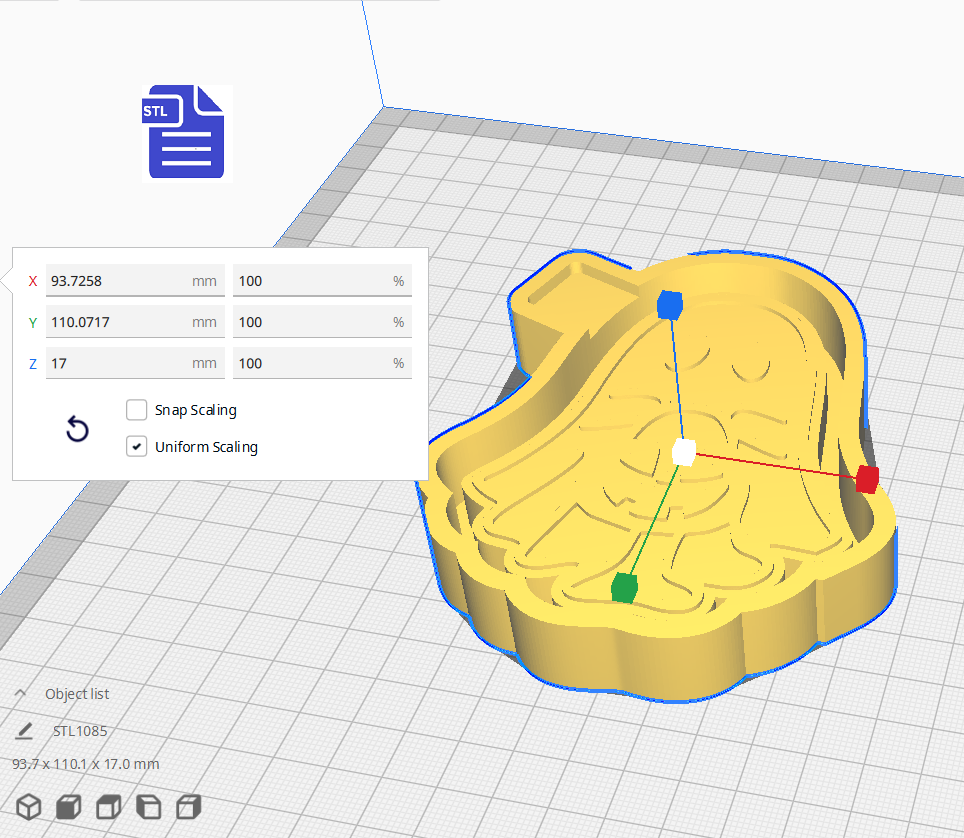Select the right view cube icon

click(188, 807)
